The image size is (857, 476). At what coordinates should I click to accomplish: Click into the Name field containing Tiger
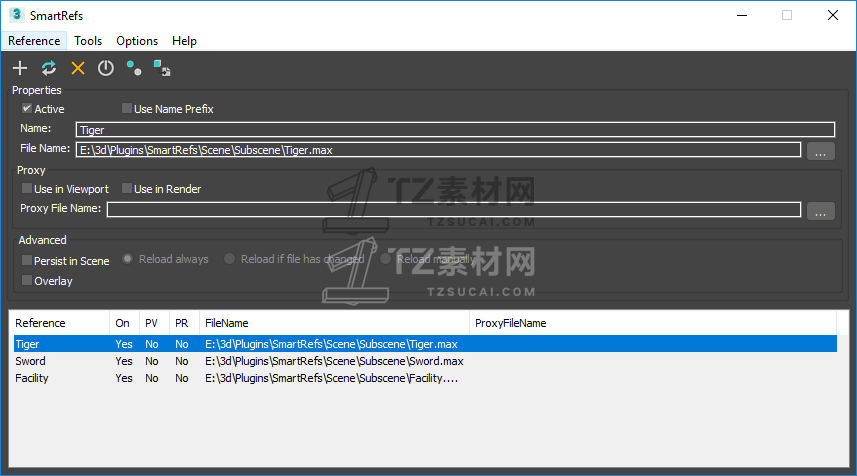pos(455,130)
